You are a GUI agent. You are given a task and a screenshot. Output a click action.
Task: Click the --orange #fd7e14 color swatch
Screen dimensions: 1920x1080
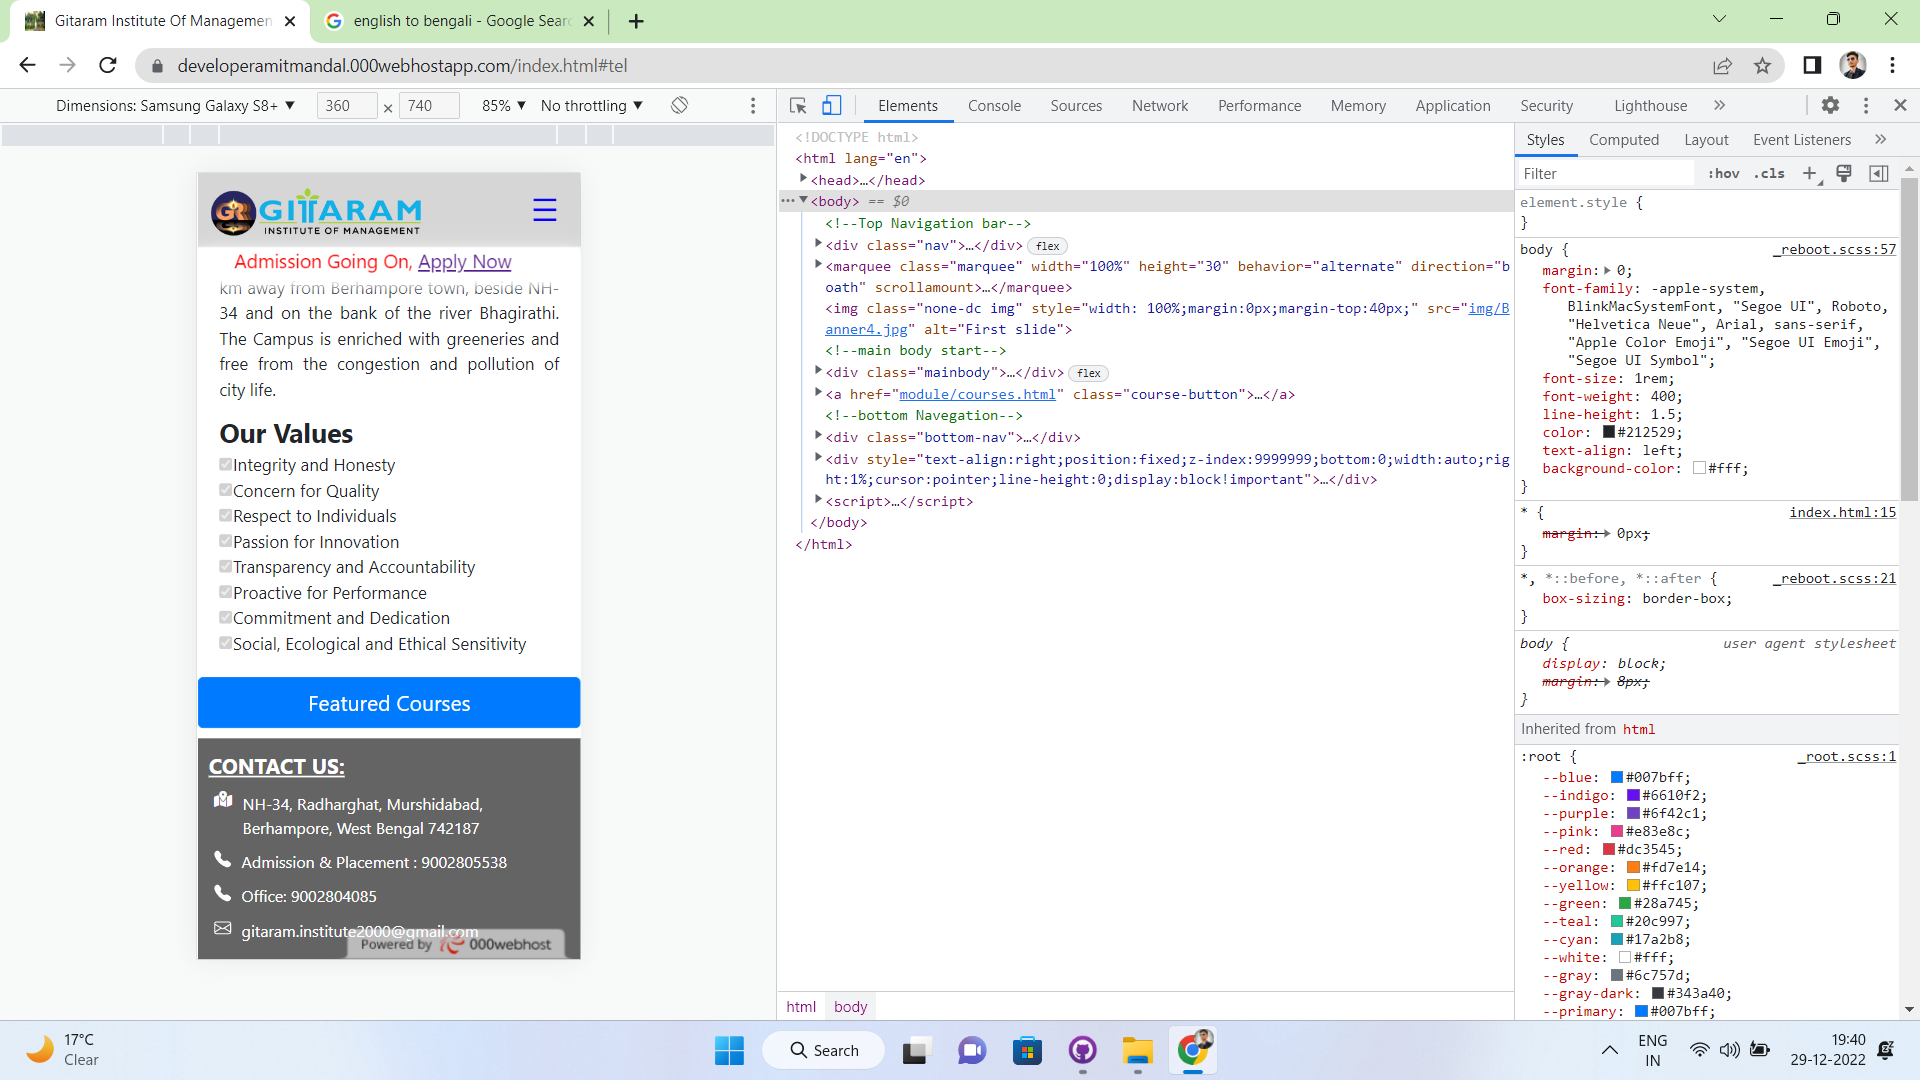click(1633, 868)
